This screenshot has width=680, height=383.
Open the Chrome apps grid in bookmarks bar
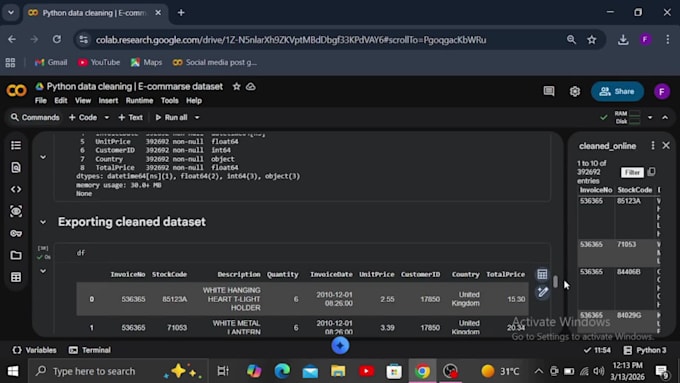pos(10,63)
